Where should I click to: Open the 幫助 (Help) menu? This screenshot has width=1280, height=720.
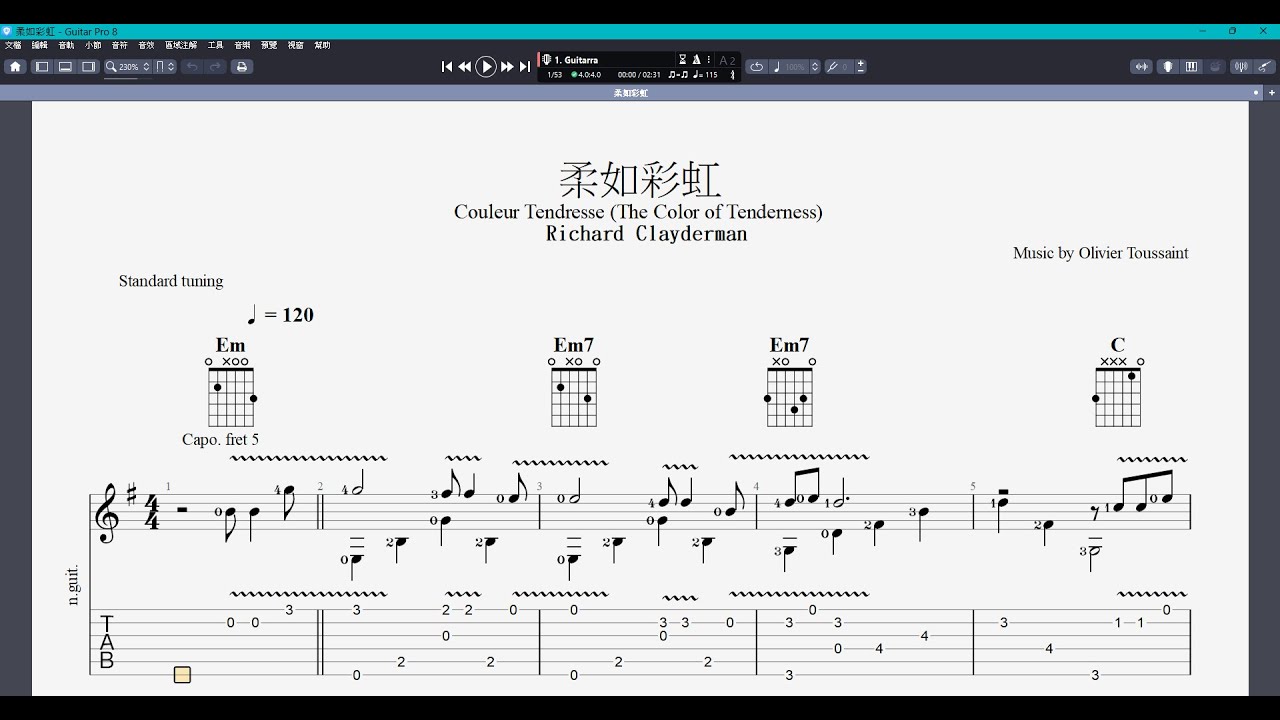(322, 45)
